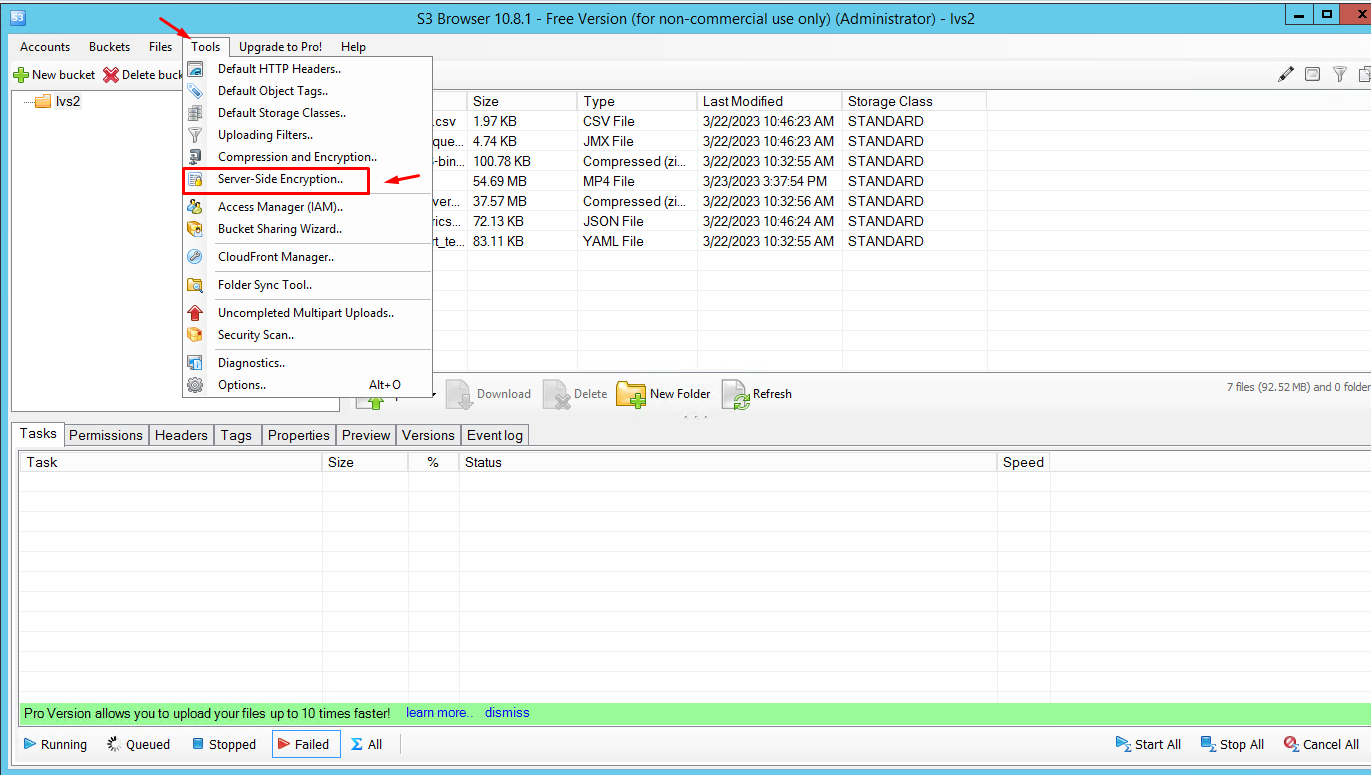Click the rectangle view icon in top toolbar
The height and width of the screenshot is (775, 1371).
click(x=1313, y=74)
